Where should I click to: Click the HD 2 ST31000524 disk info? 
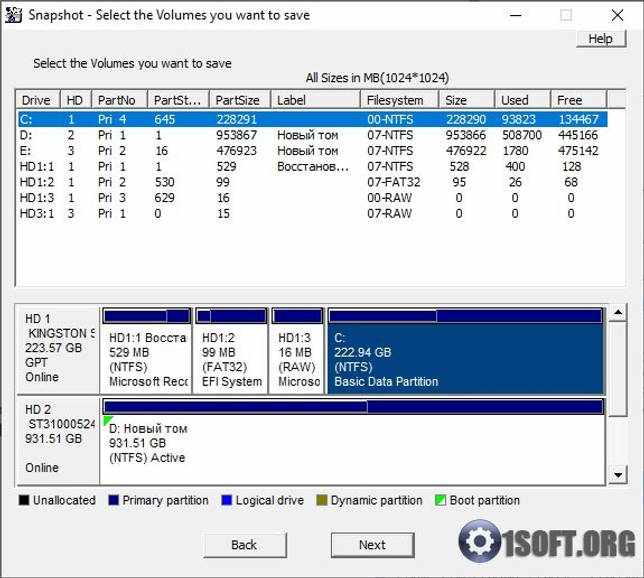[58, 439]
